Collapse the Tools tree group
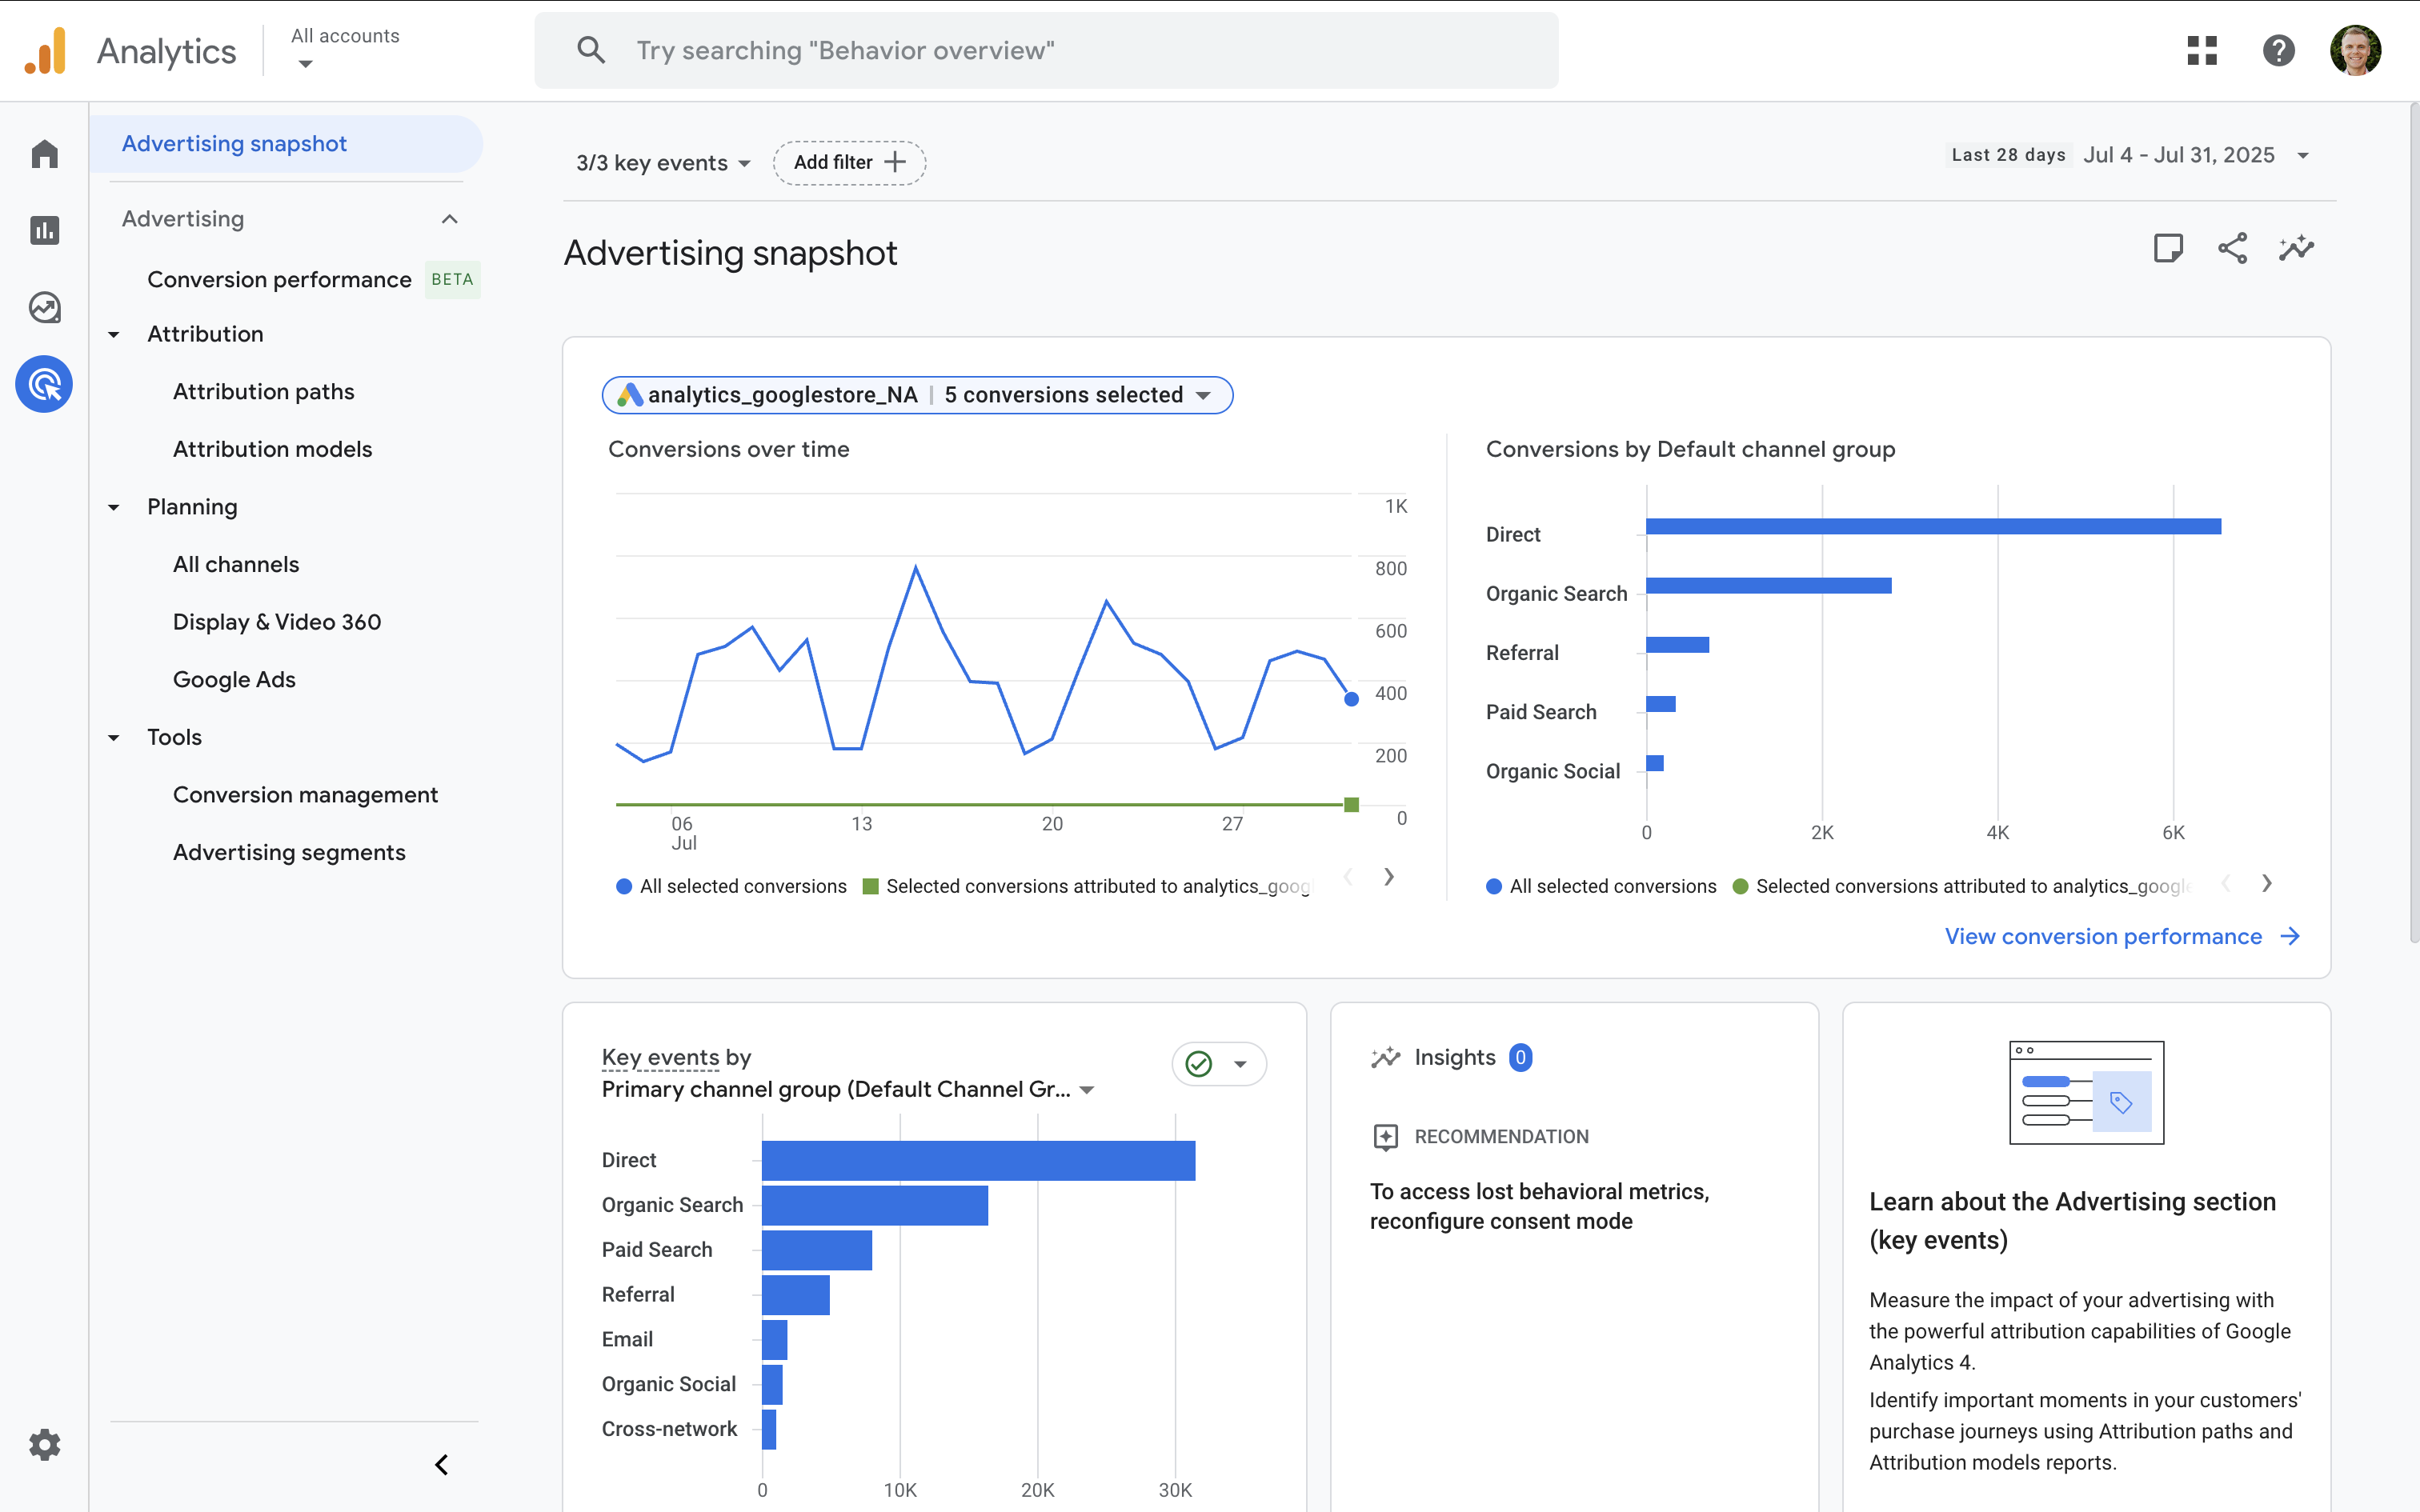Viewport: 2420px width, 1512px height. tap(114, 738)
